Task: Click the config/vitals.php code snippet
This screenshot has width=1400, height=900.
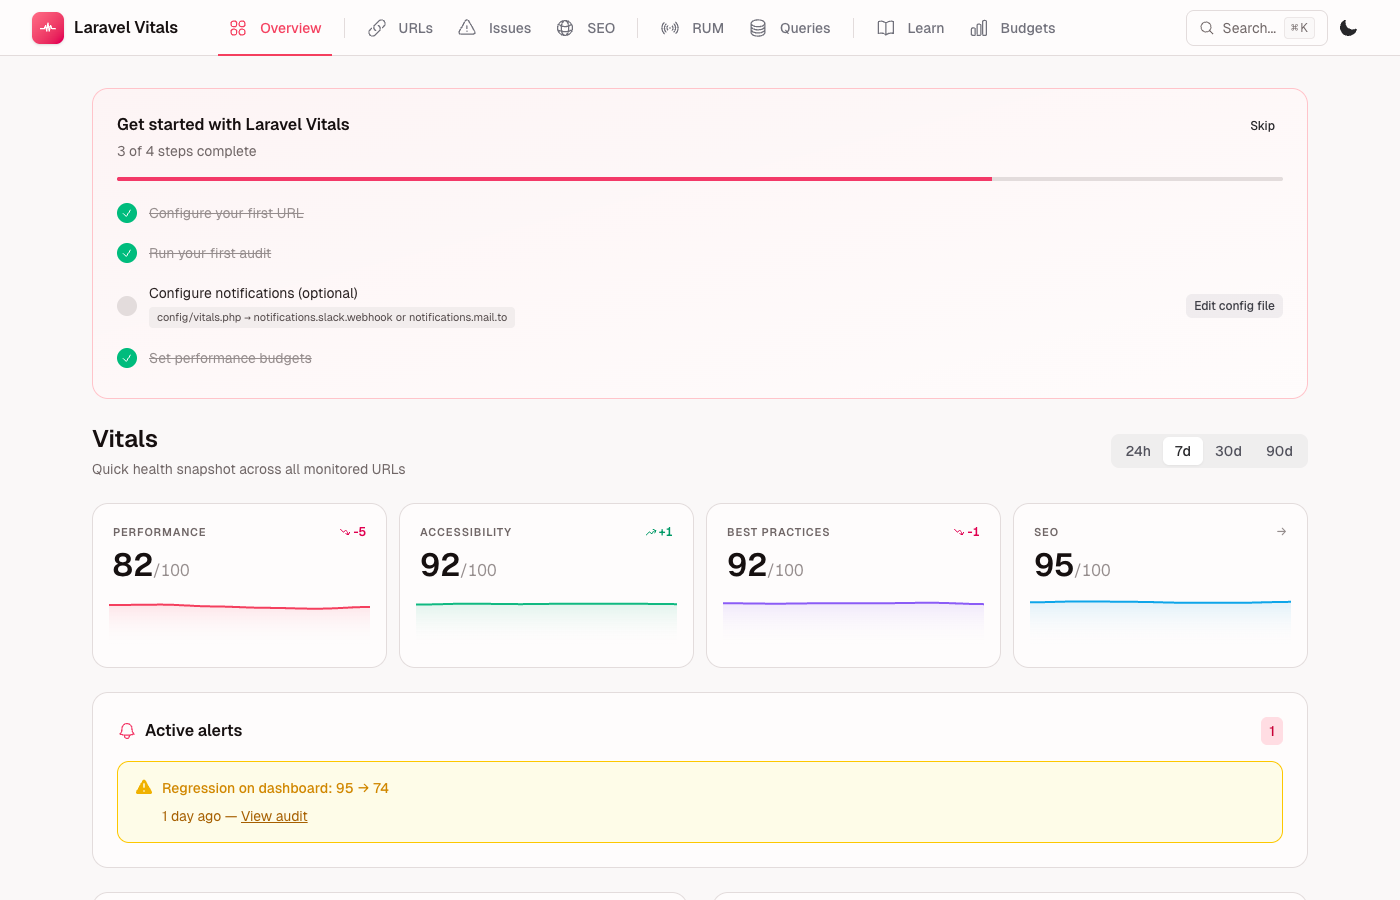Action: [x=332, y=318]
